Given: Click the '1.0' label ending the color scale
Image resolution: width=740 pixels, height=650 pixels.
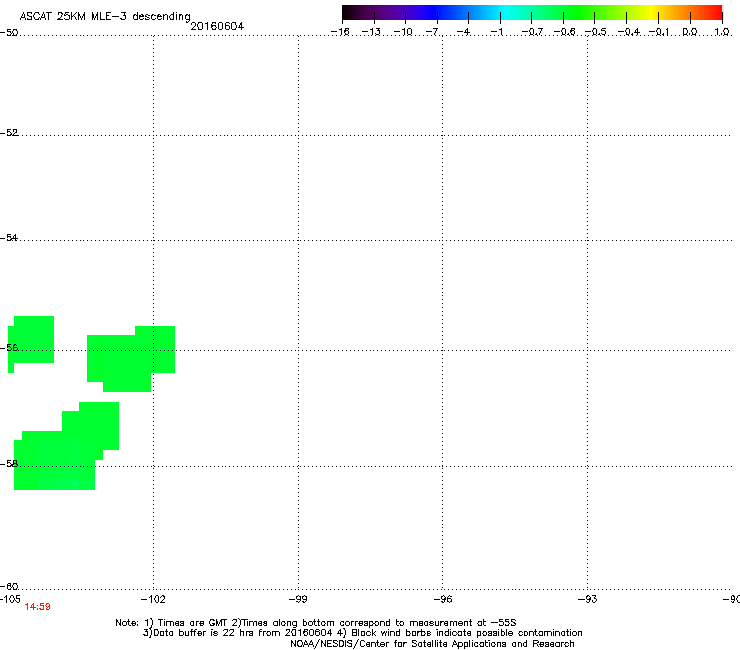Looking at the screenshot, I should [722, 32].
